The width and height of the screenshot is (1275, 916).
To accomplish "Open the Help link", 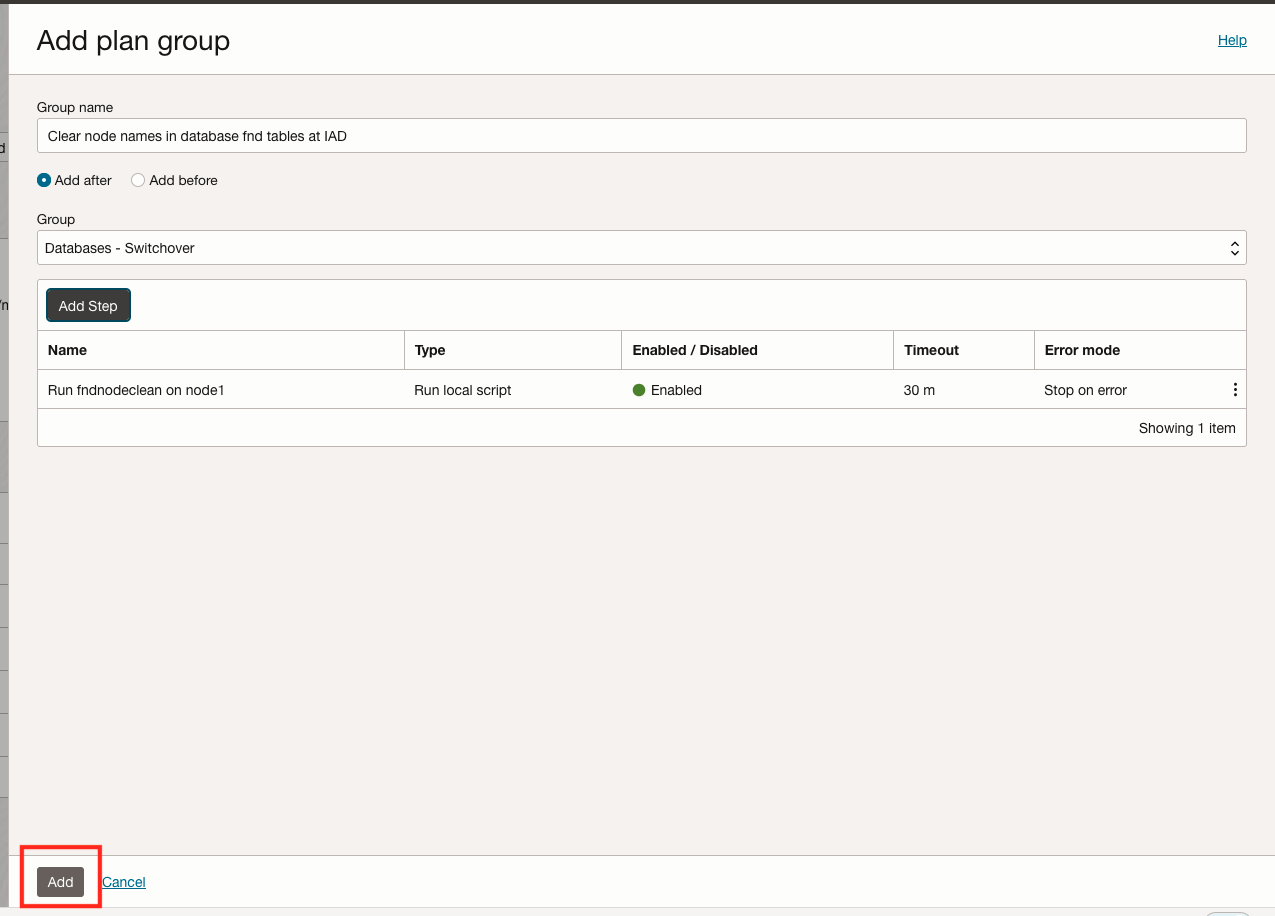I will point(1232,40).
